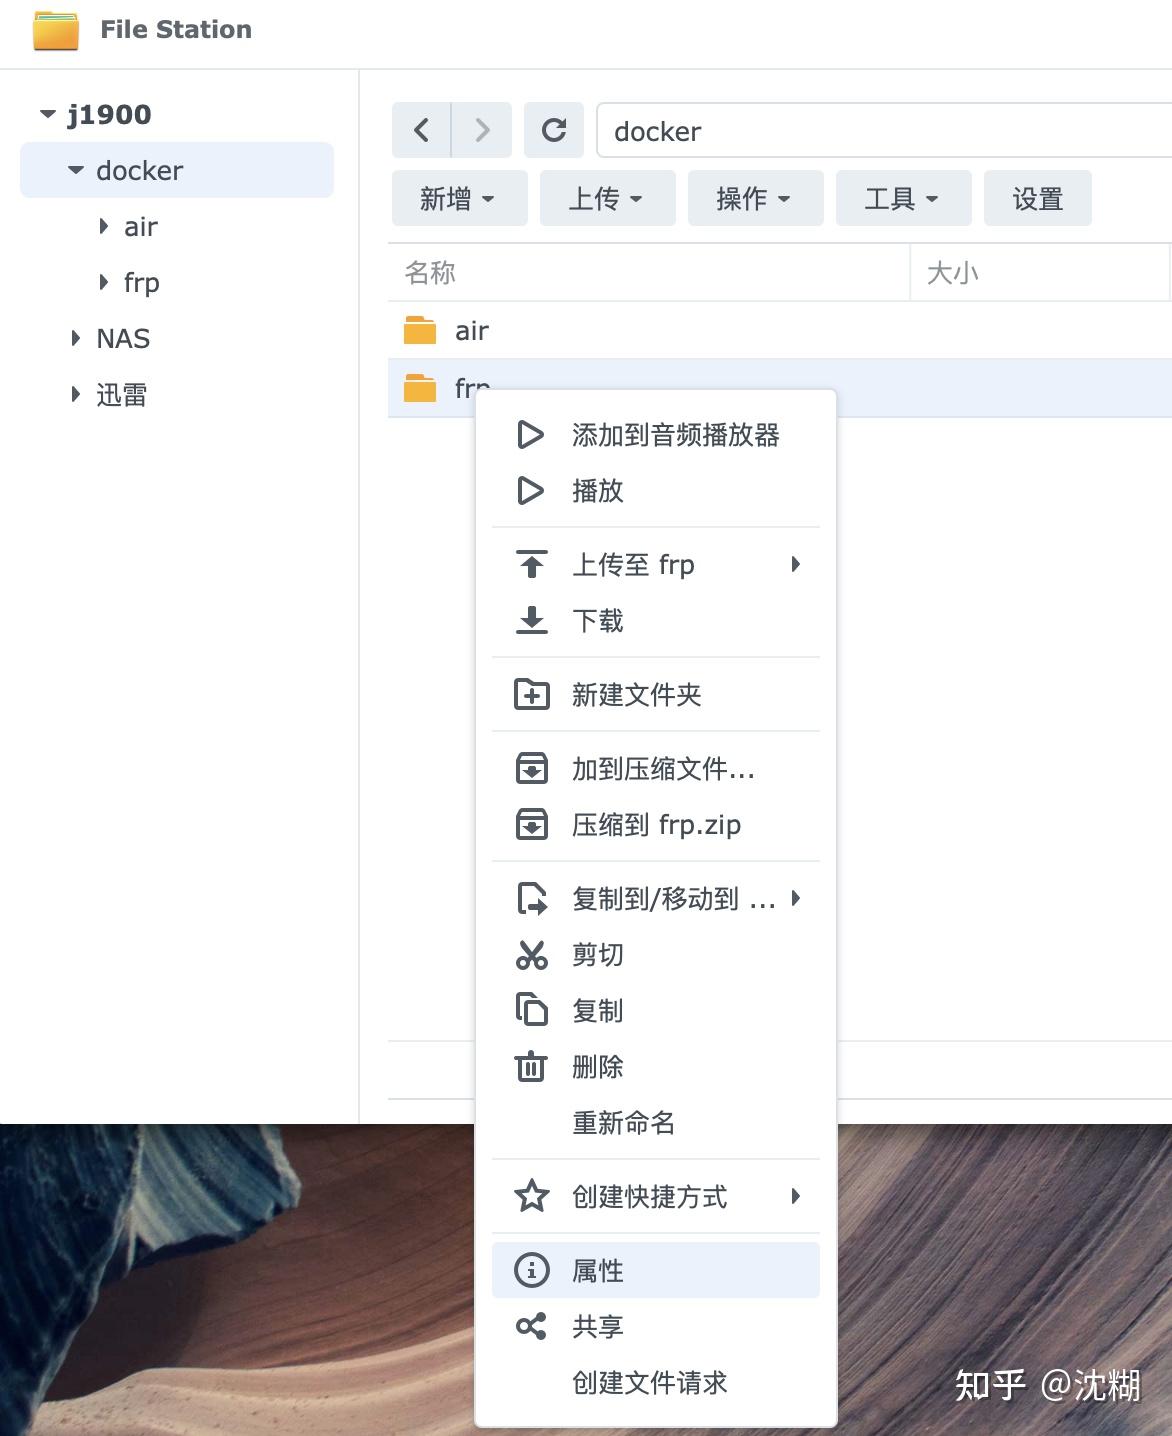Click the copy icon next to 复制
Screen dimensions: 1172x1436
pyautogui.click(x=531, y=1011)
